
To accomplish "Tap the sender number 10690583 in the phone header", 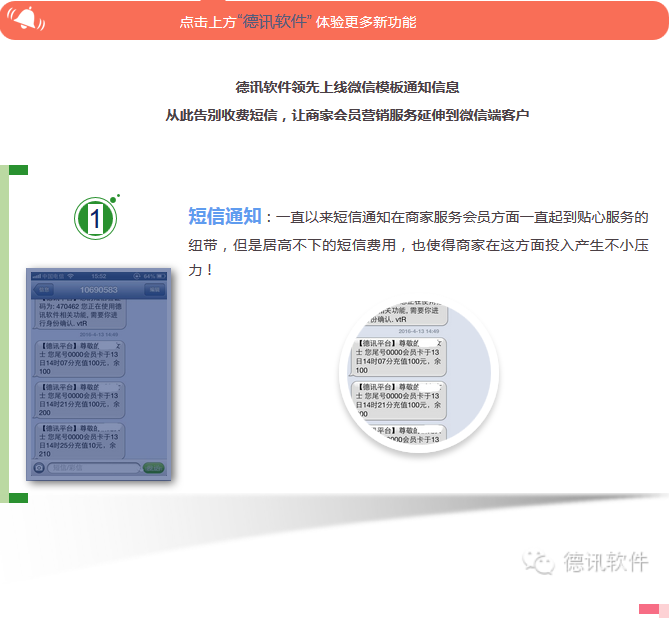I will click(x=99, y=290).
